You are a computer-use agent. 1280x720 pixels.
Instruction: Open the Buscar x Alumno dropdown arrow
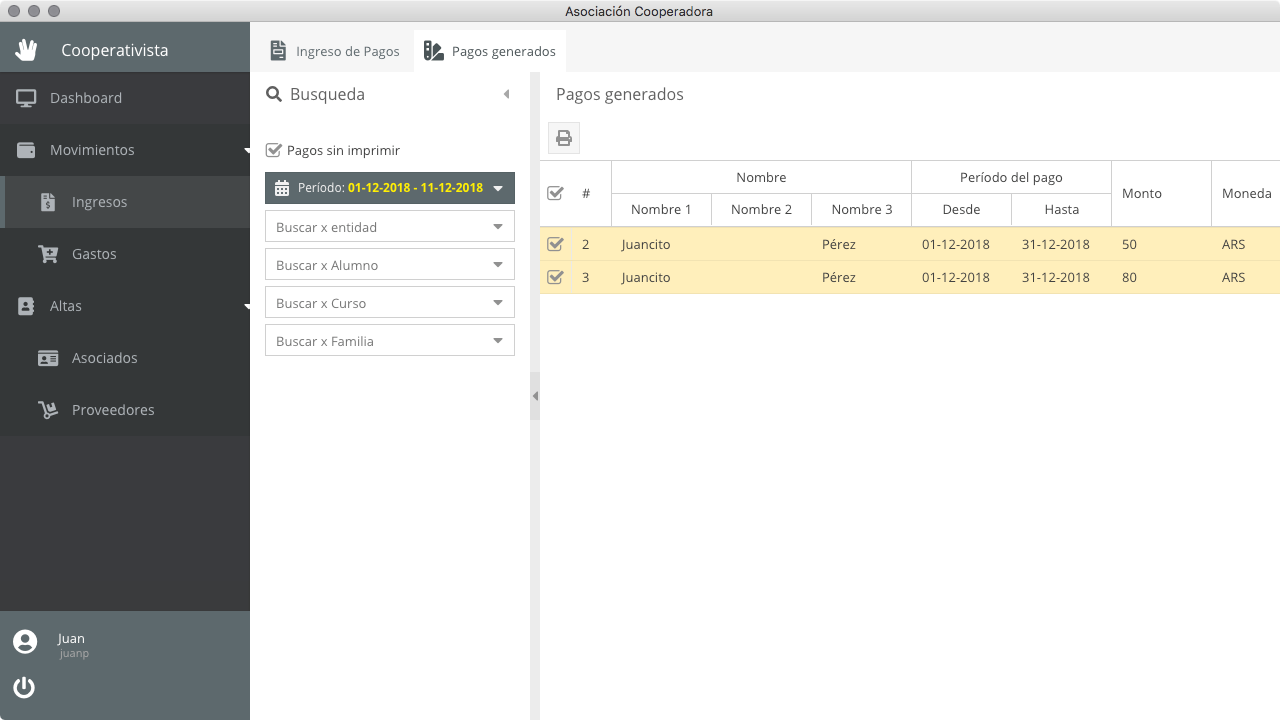pos(498,265)
